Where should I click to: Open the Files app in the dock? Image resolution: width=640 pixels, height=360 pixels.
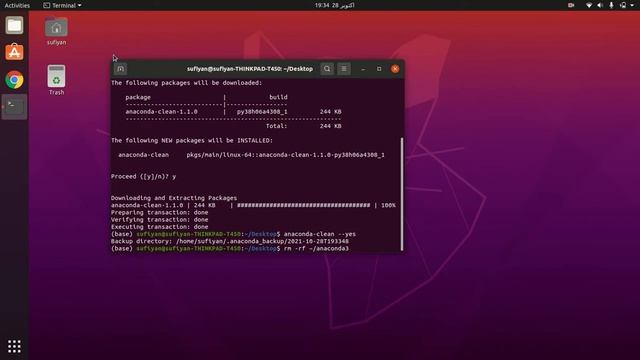(x=14, y=25)
